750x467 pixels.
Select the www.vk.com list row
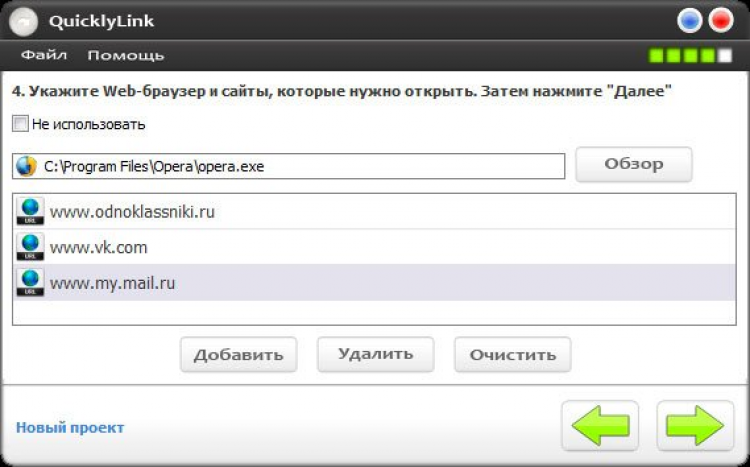(374, 247)
